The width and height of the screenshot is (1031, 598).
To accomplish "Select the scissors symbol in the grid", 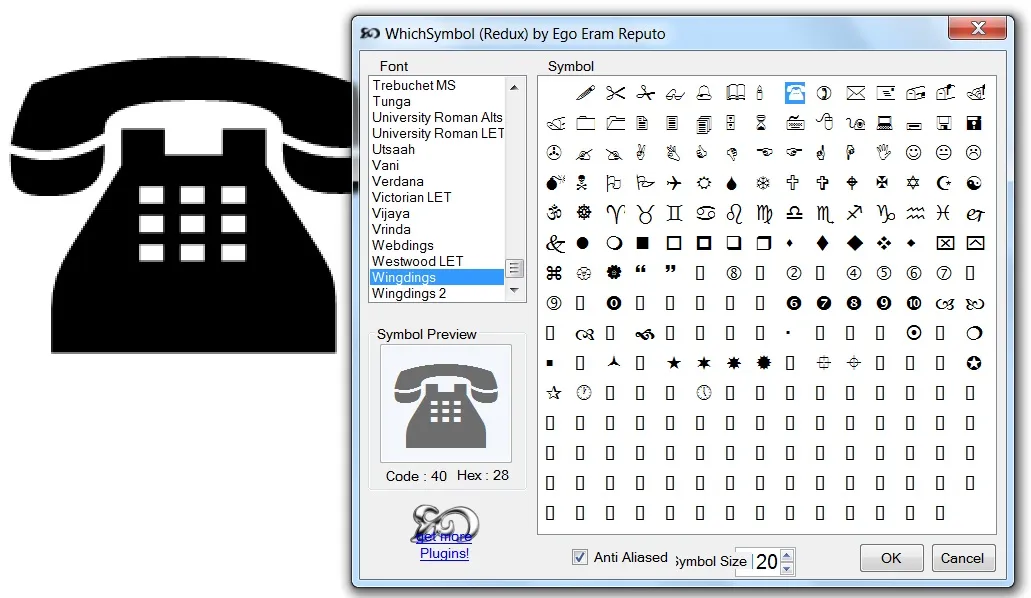I will point(615,93).
